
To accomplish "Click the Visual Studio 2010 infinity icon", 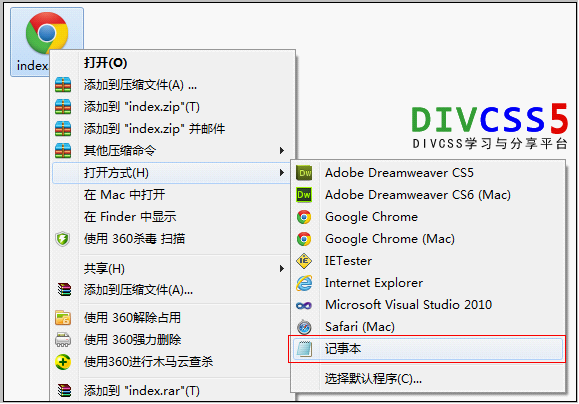I will pyautogui.click(x=304, y=305).
